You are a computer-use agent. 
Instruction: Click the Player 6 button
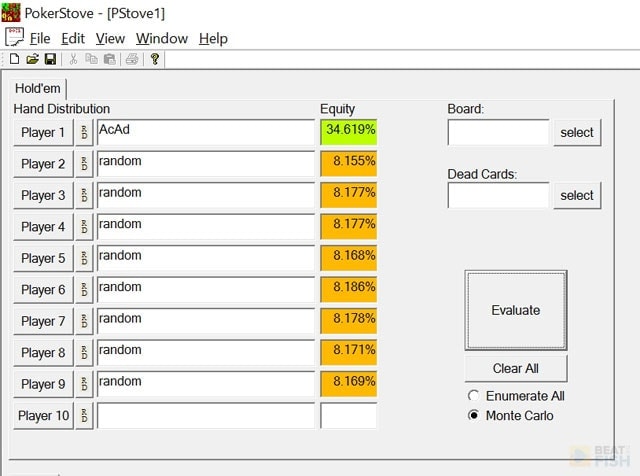click(43, 289)
